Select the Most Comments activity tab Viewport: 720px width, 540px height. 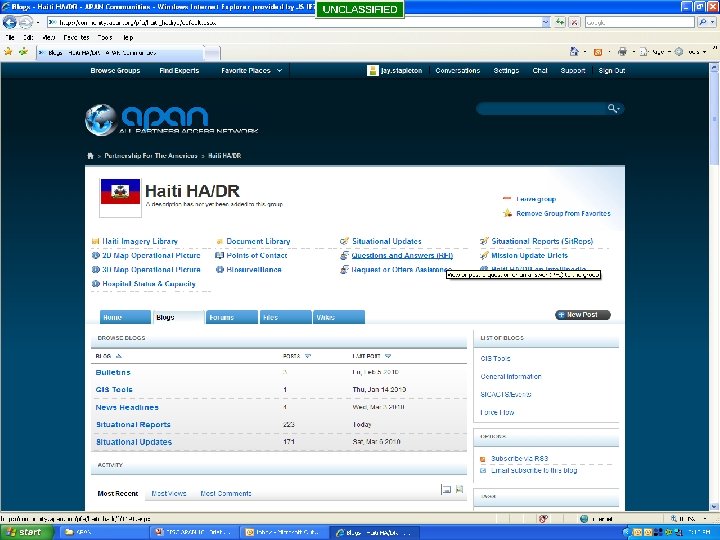[225, 494]
